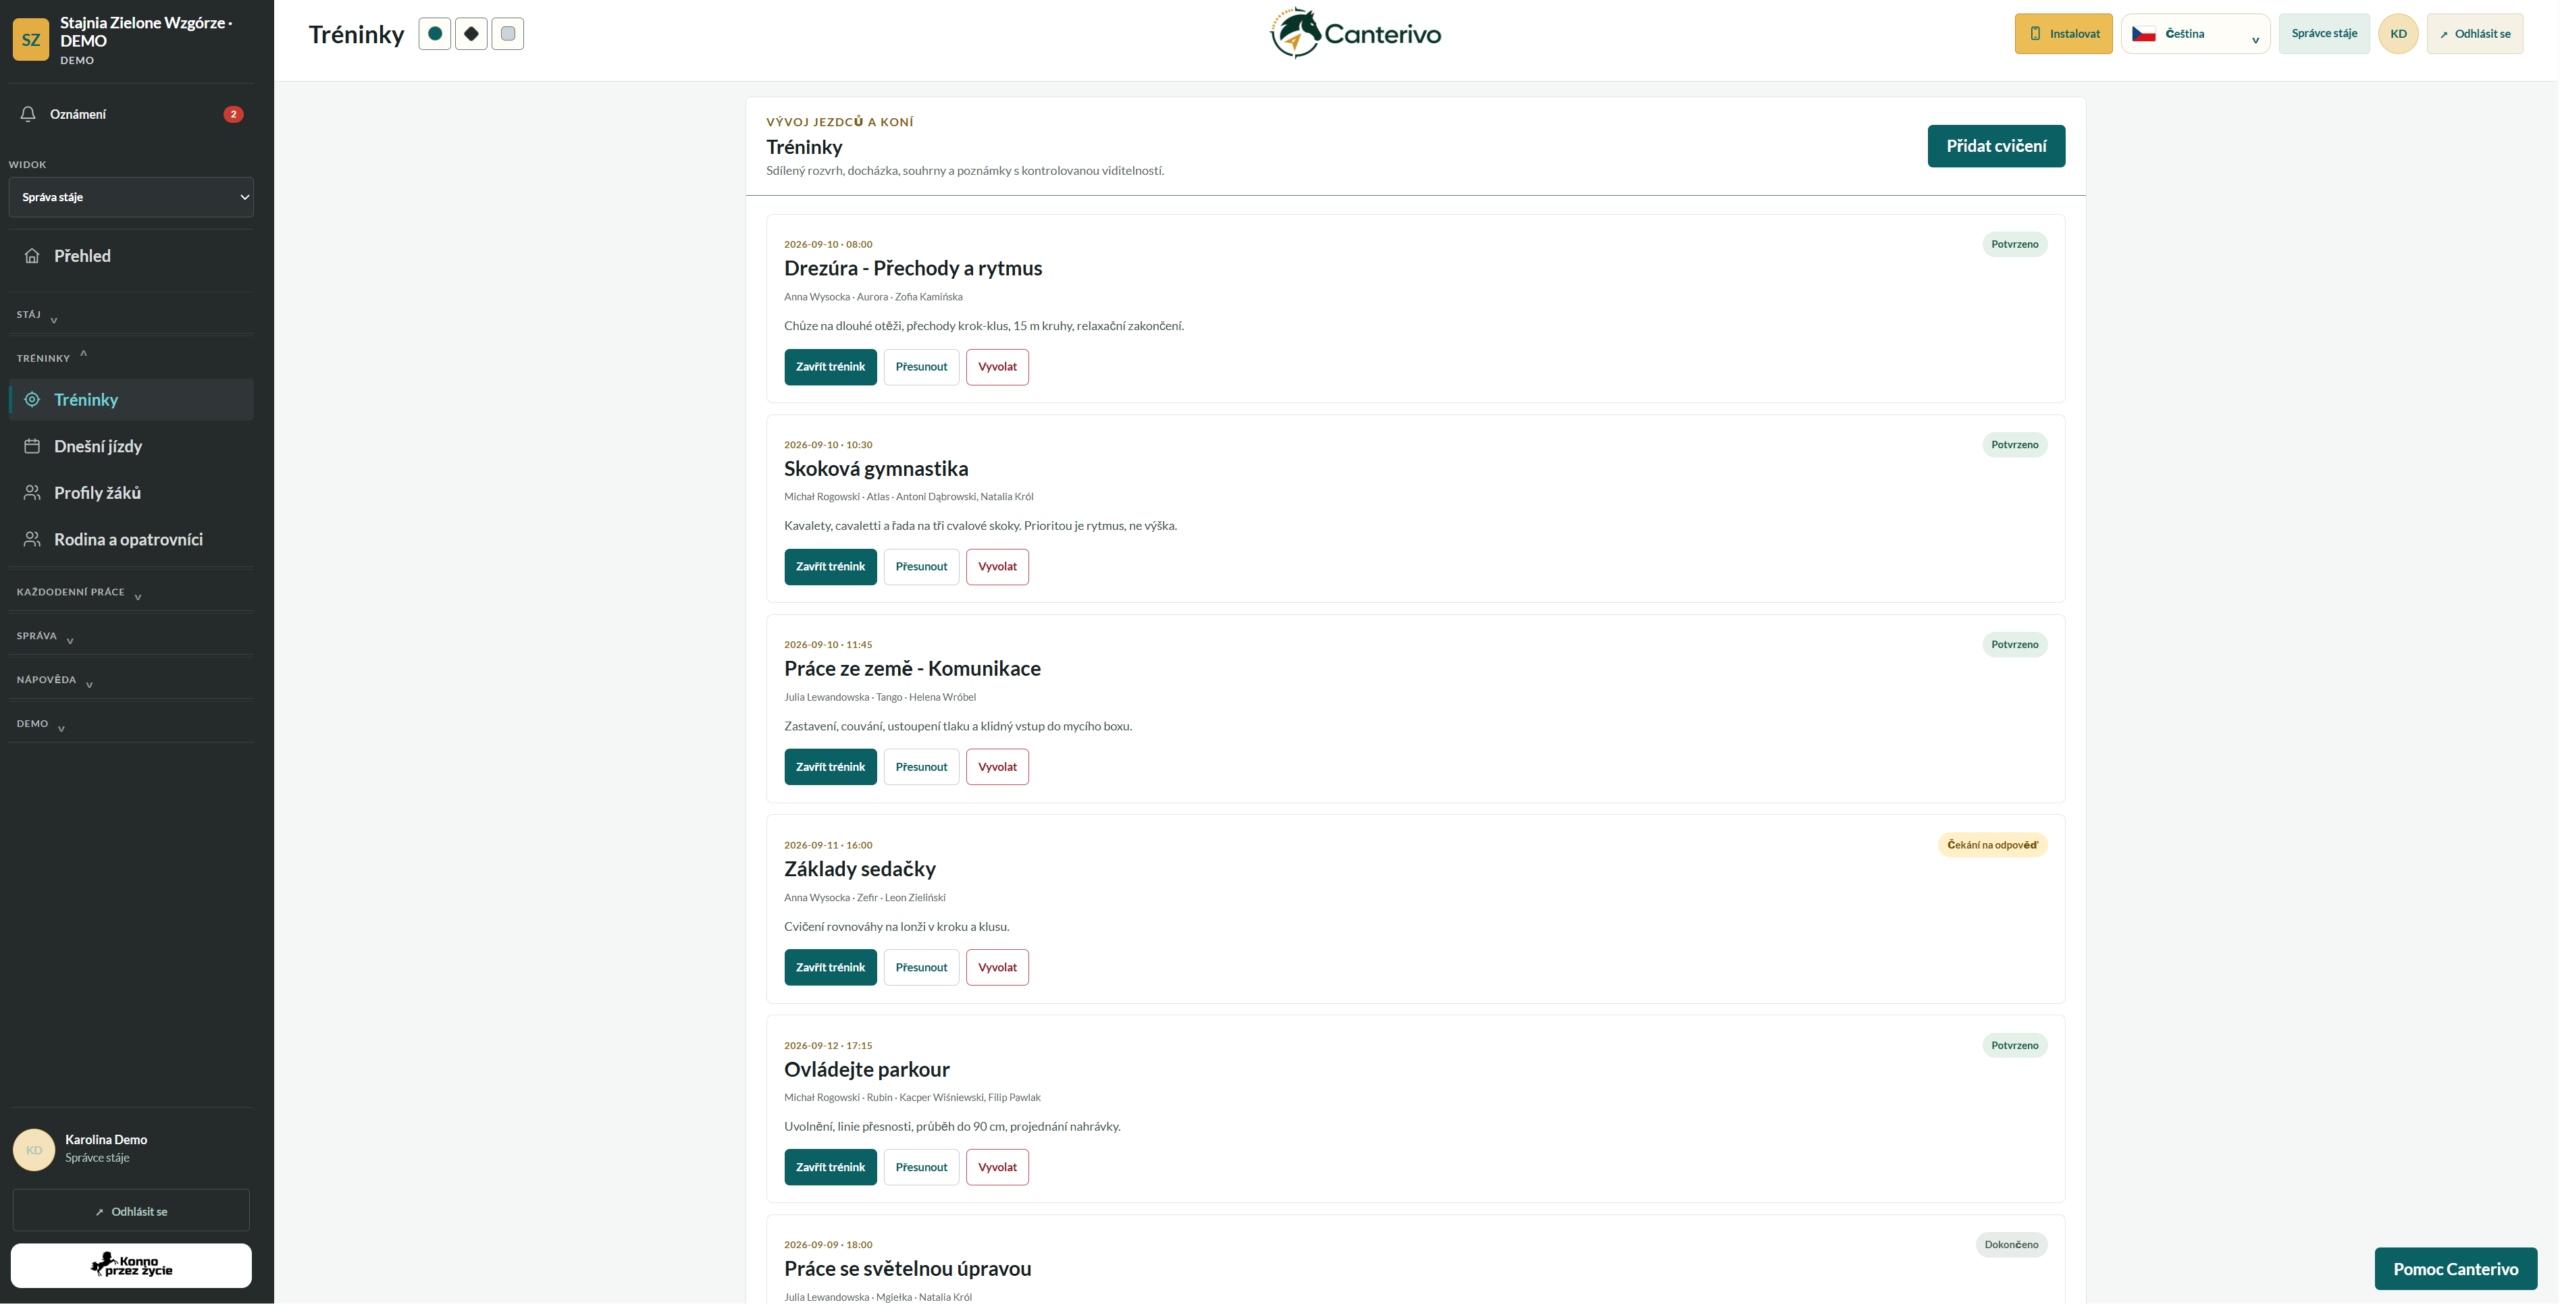Click Přesunout for Skoková gymnastika
The image size is (2560, 1315).
921,567
